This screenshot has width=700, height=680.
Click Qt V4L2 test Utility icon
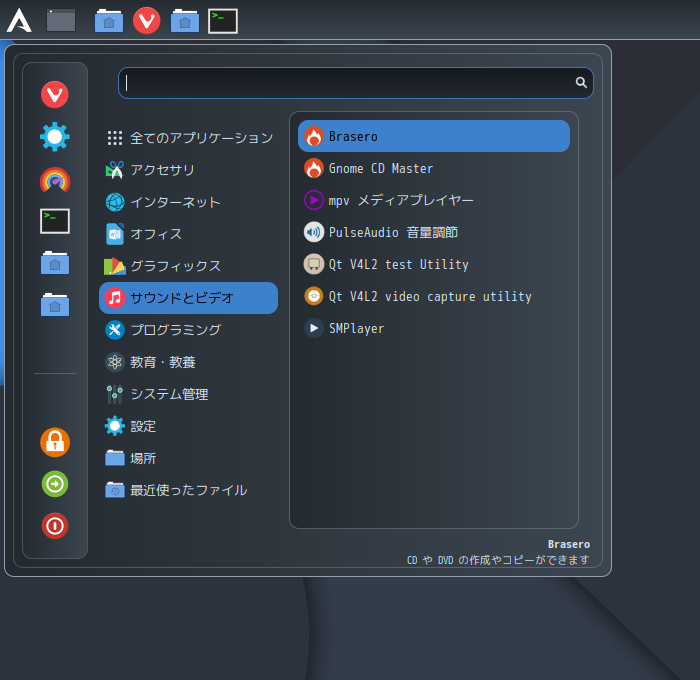(x=314, y=264)
